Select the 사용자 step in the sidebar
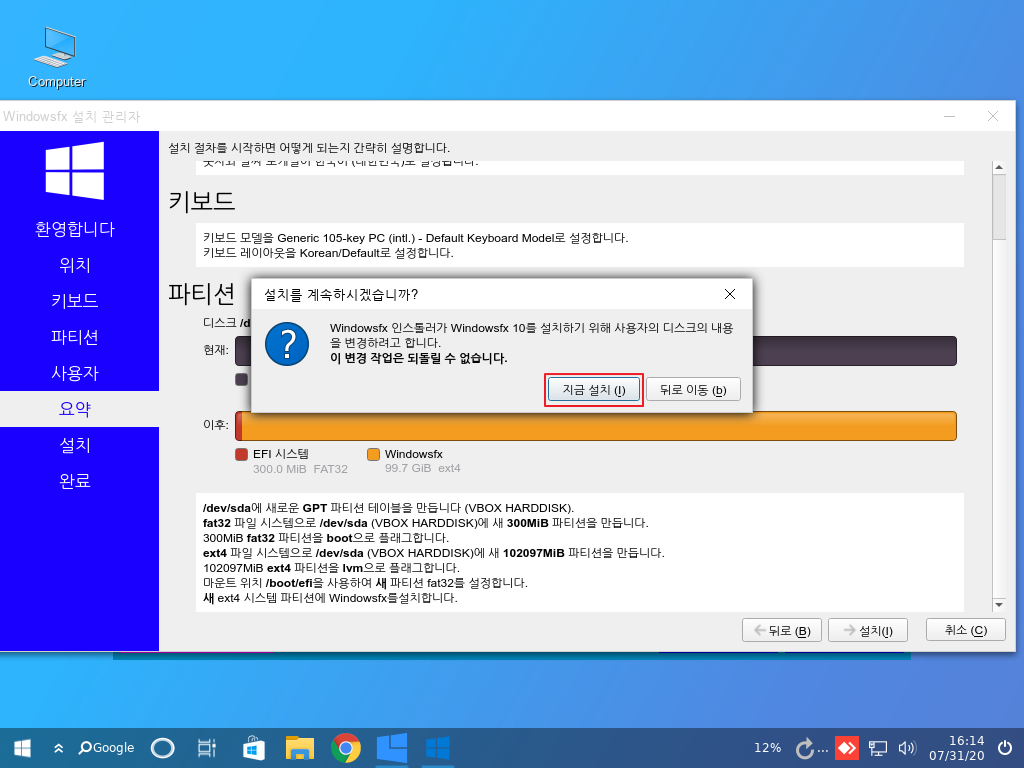The height and width of the screenshot is (768, 1024). click(75, 373)
